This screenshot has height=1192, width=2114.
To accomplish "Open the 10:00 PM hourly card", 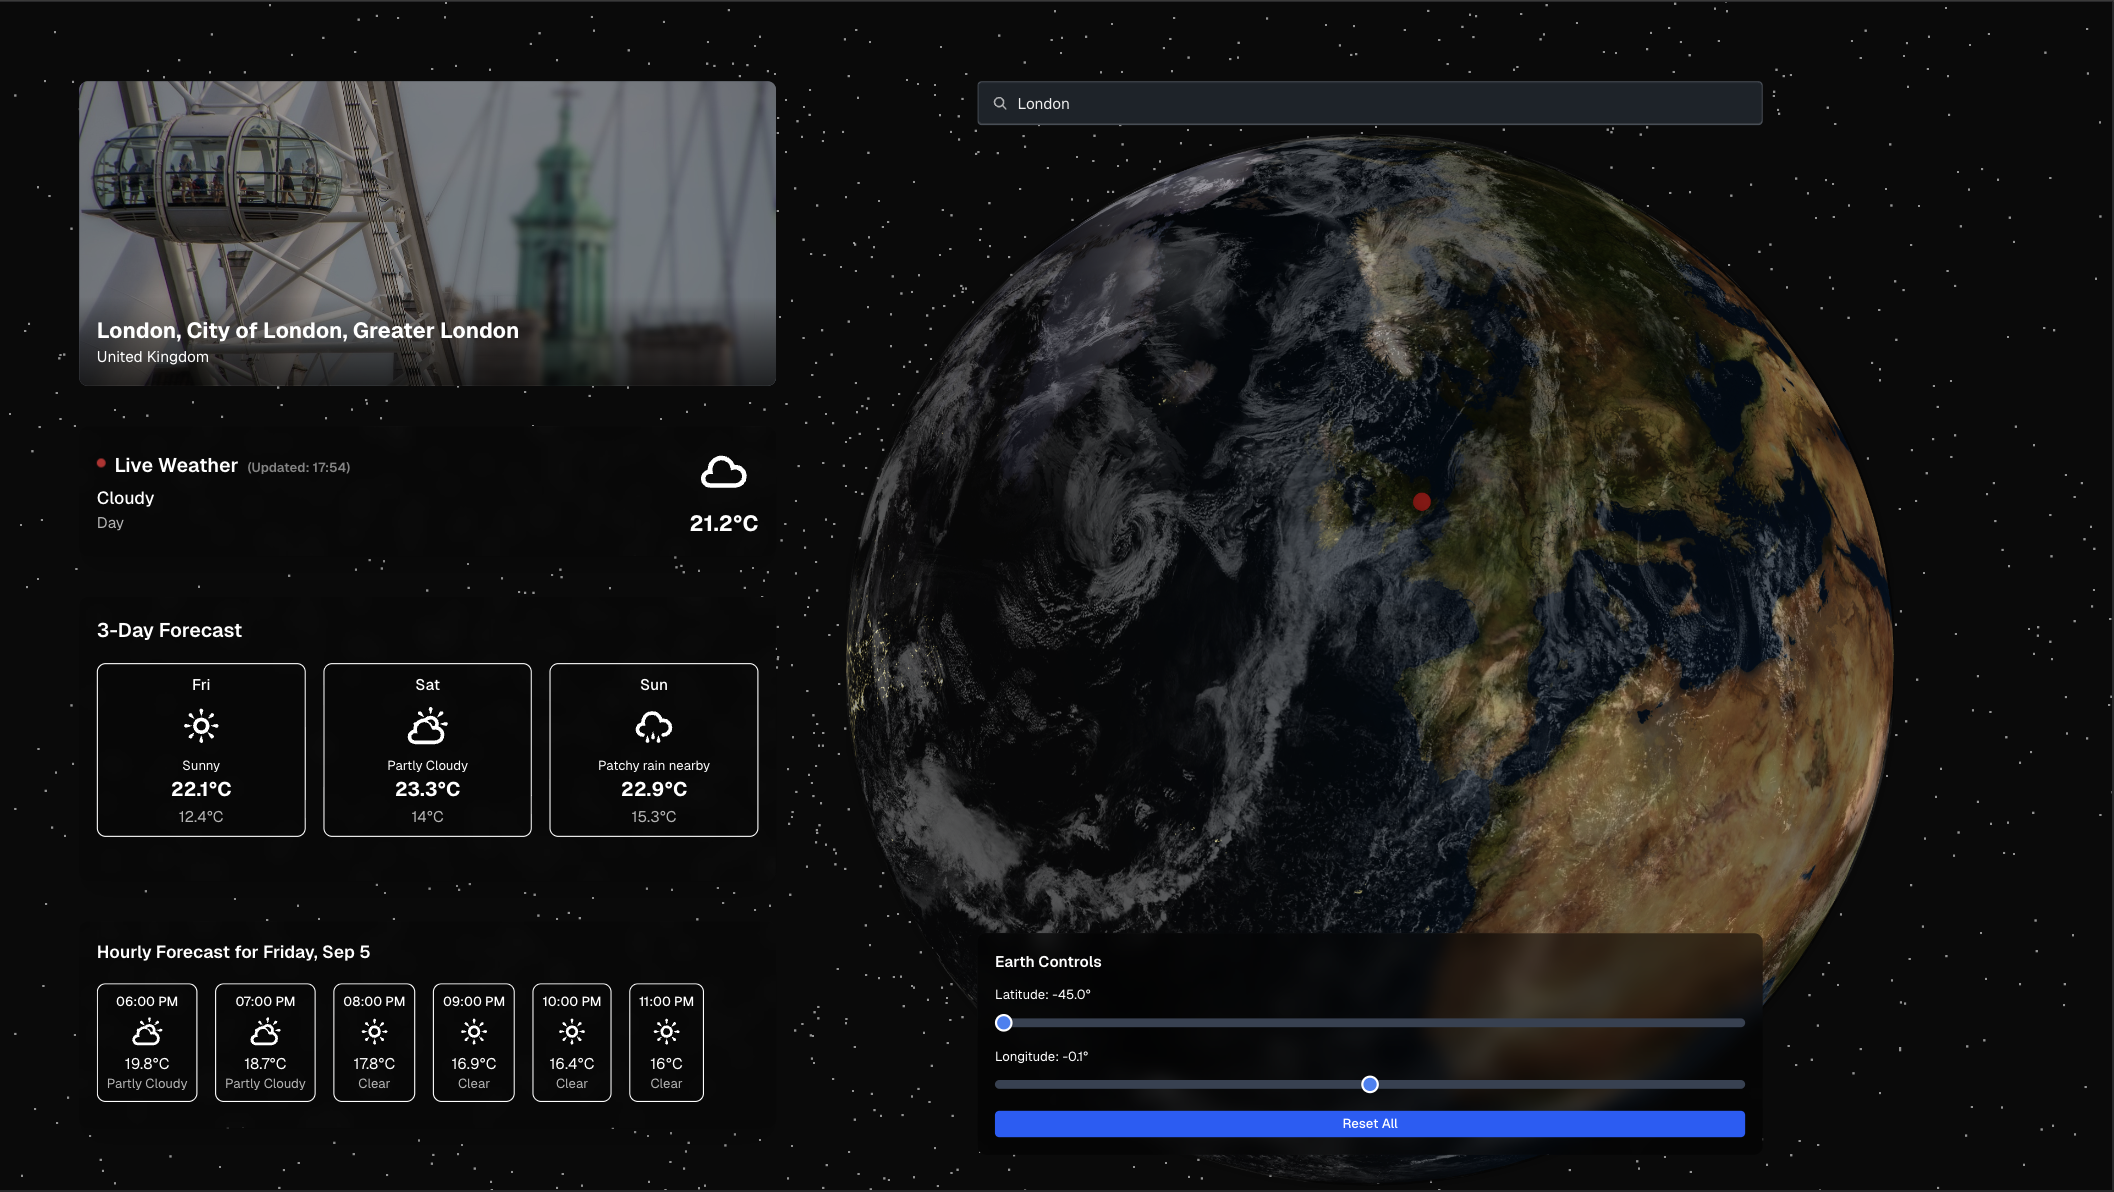I will pos(572,1042).
